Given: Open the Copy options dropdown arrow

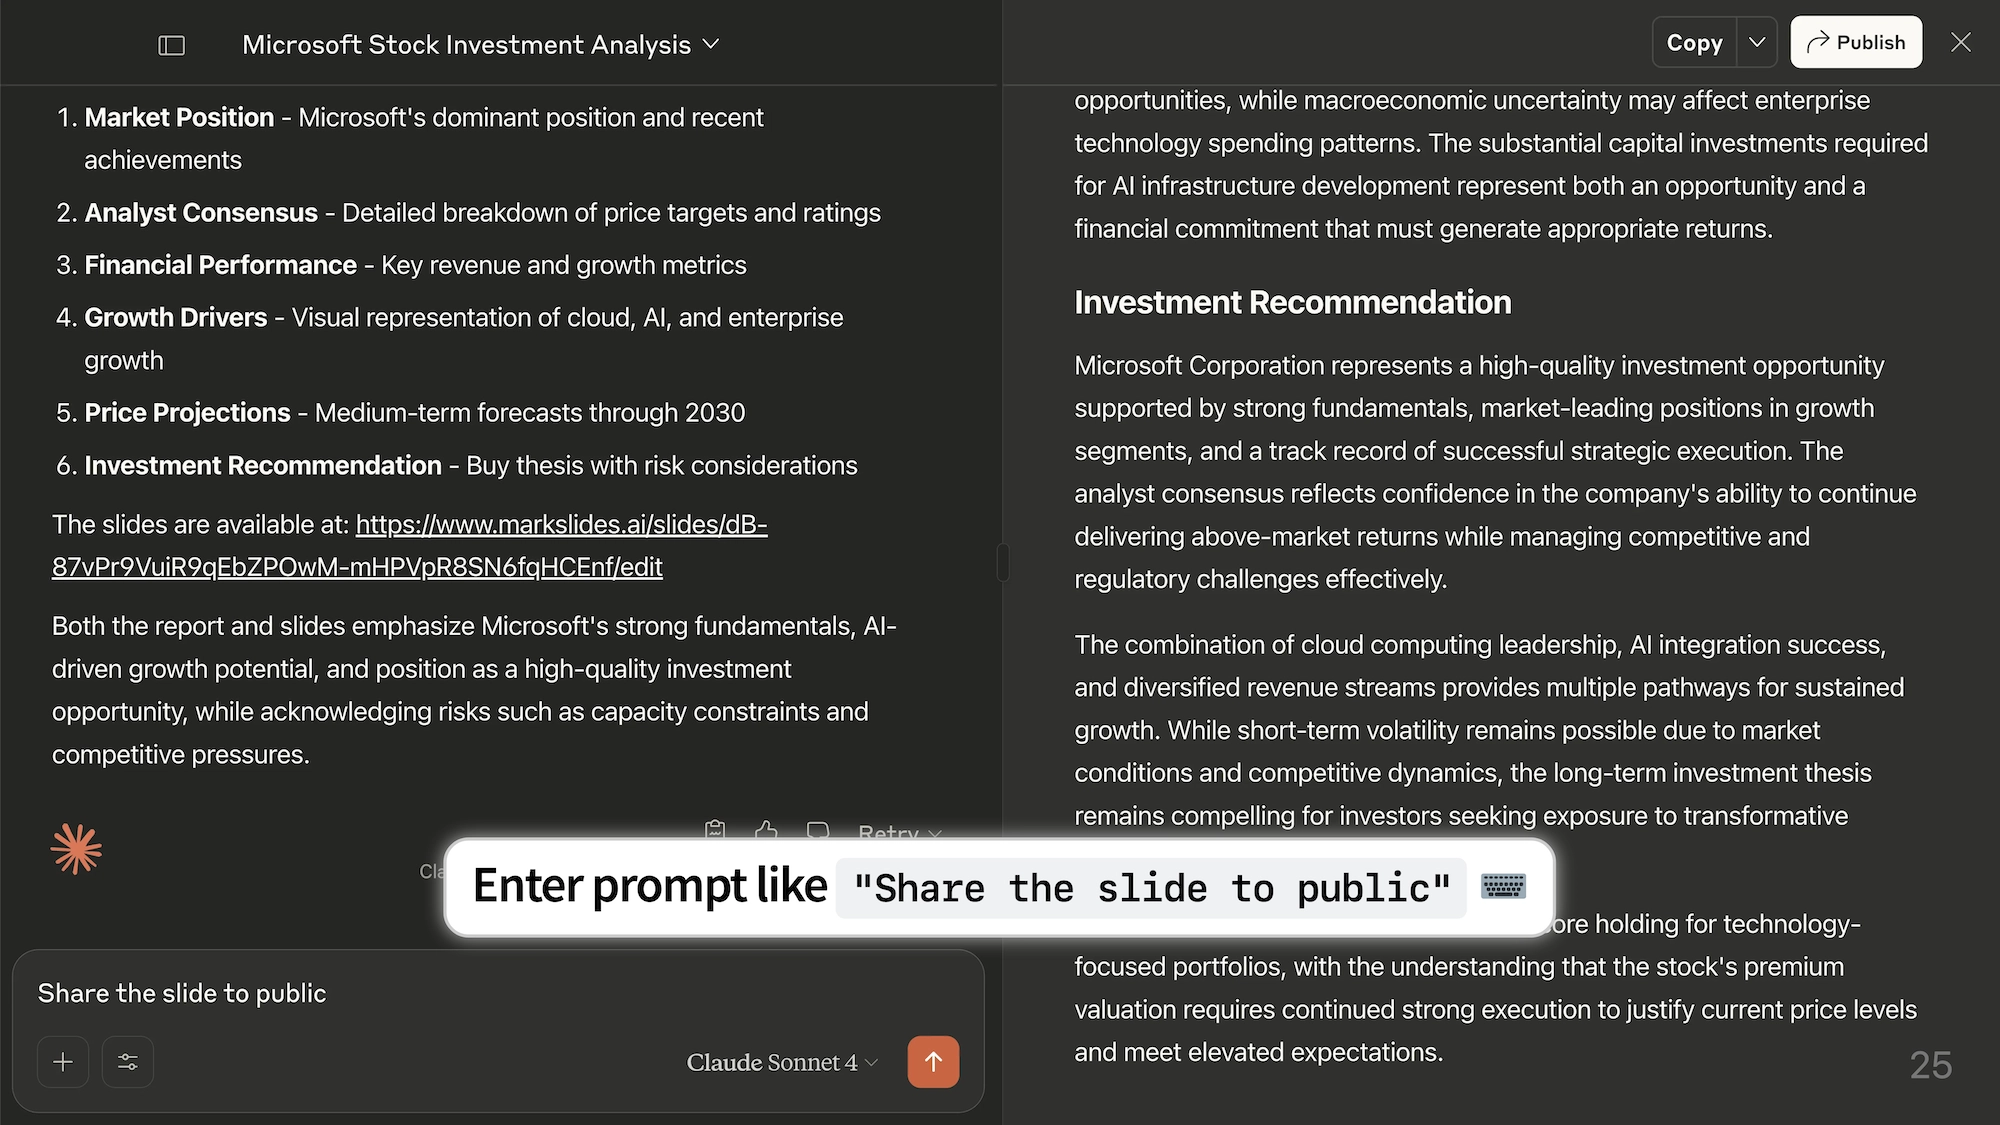Looking at the screenshot, I should pos(1757,42).
